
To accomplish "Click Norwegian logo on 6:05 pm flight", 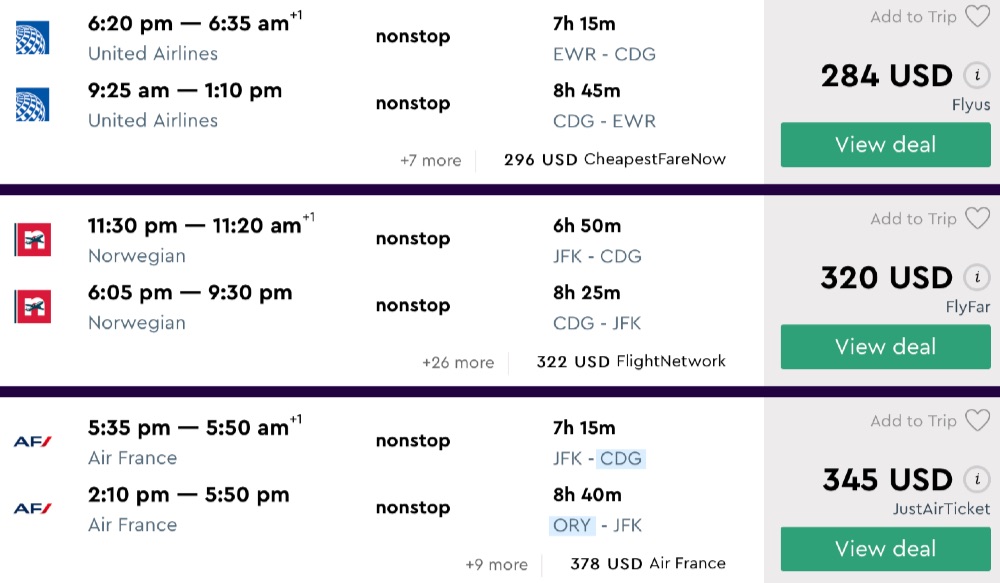I will [33, 307].
